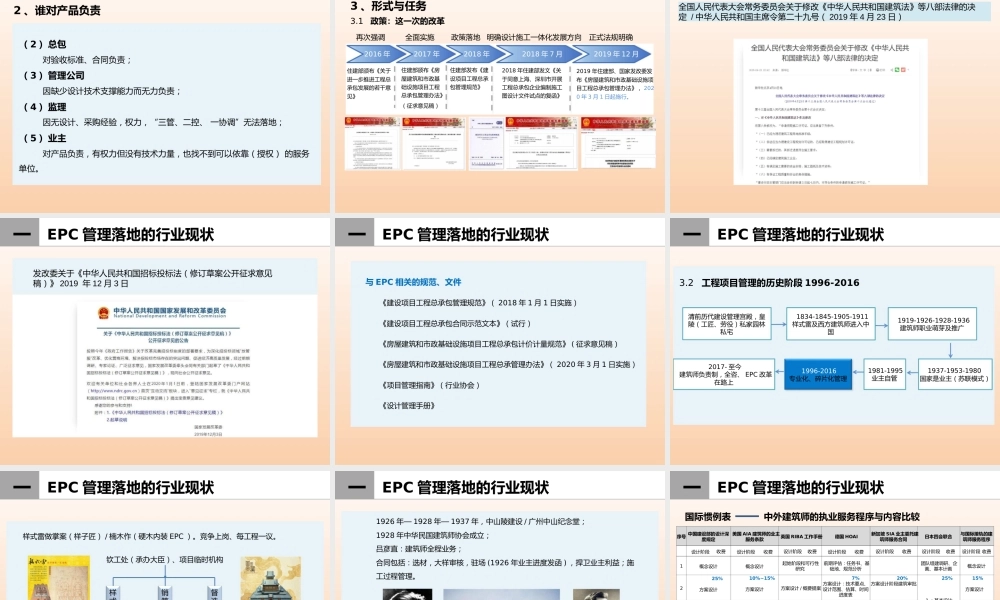This screenshot has width=1000, height=600.
Task: Click the line 1926年—1928年—1937年,中山陵建设
Action: point(480,521)
